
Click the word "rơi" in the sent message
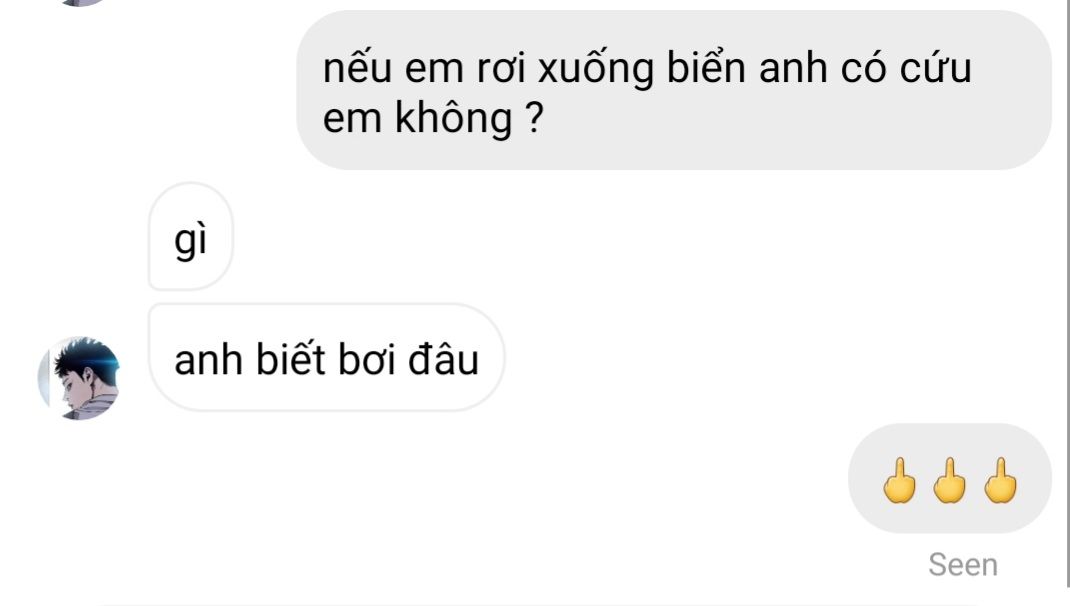coord(501,69)
